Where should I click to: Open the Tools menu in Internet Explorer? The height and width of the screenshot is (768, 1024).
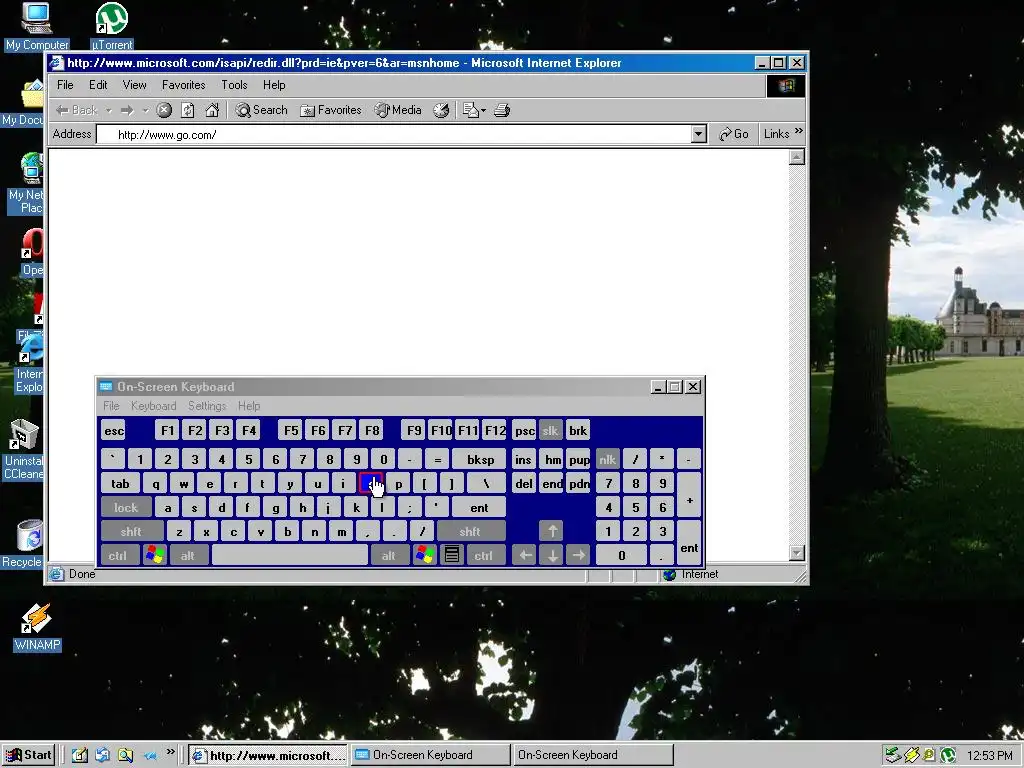(234, 85)
